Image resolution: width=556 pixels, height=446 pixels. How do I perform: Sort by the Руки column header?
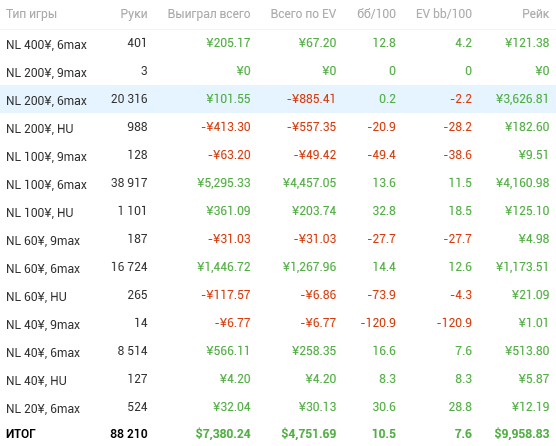point(134,14)
